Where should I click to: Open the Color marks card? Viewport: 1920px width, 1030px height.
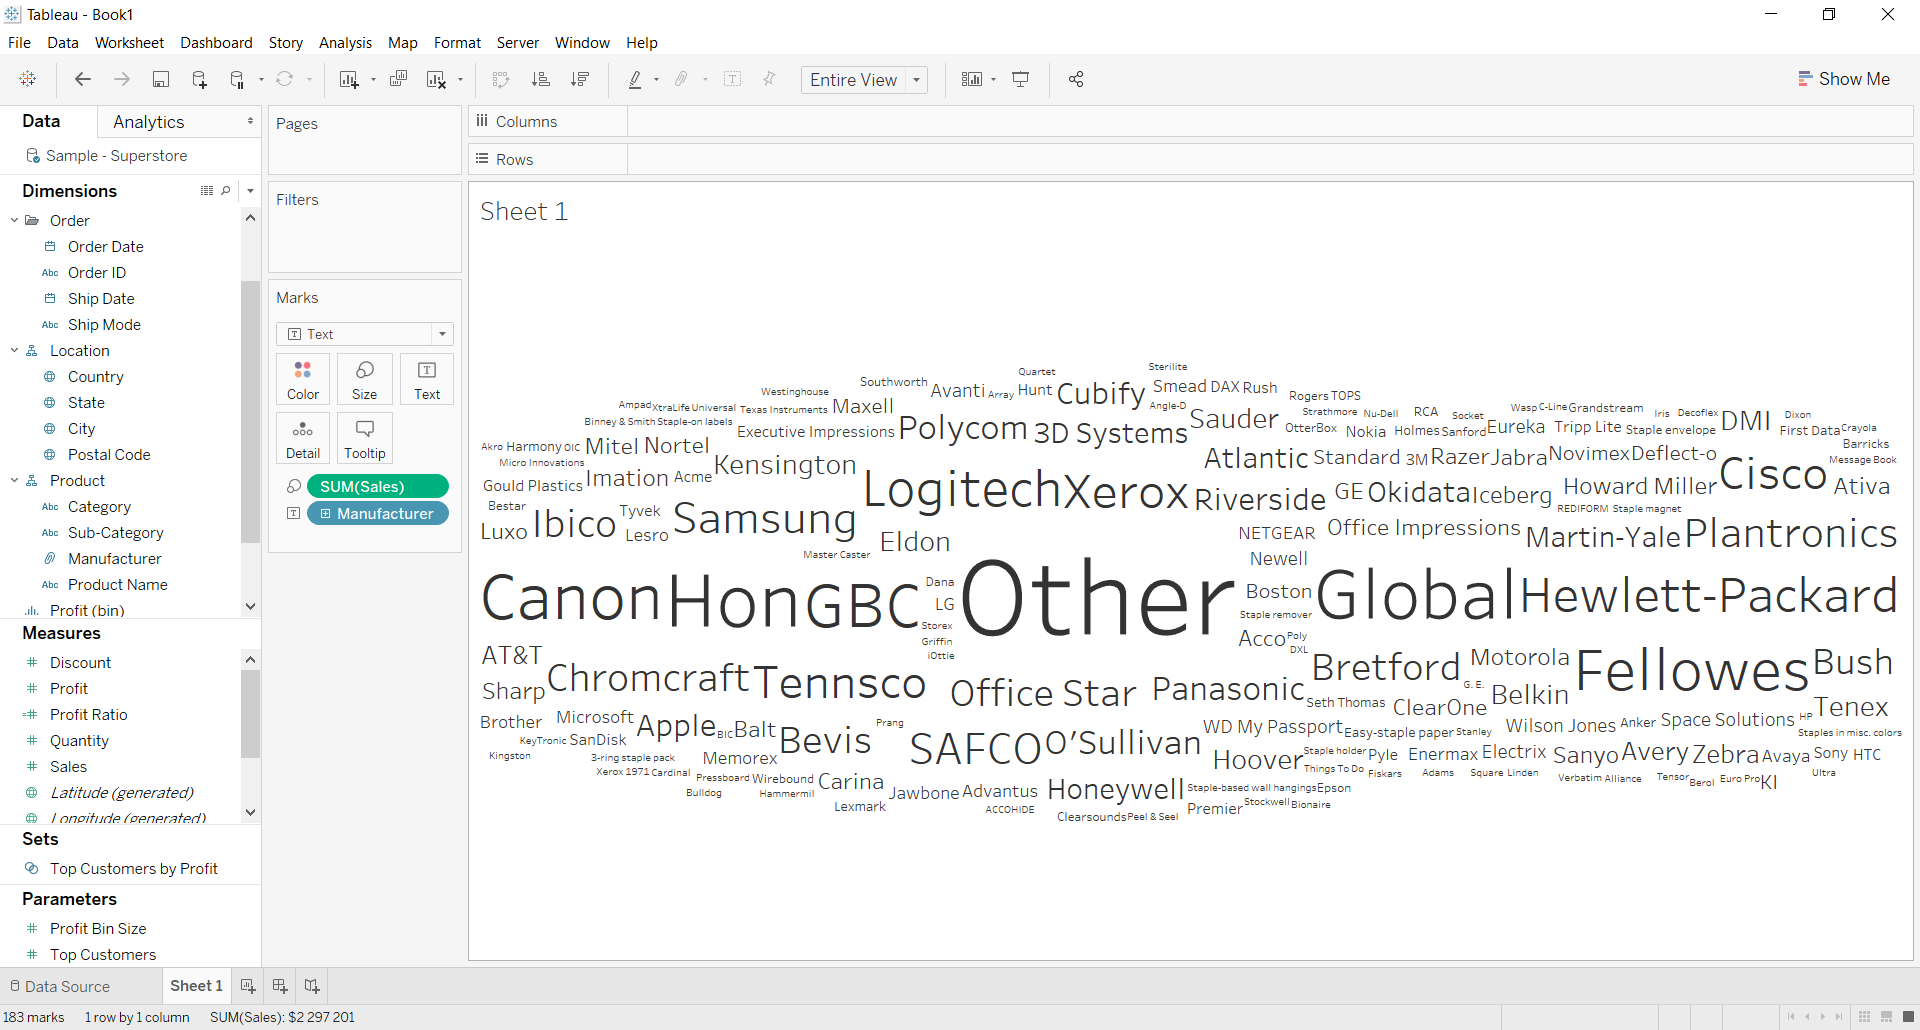[x=303, y=380]
